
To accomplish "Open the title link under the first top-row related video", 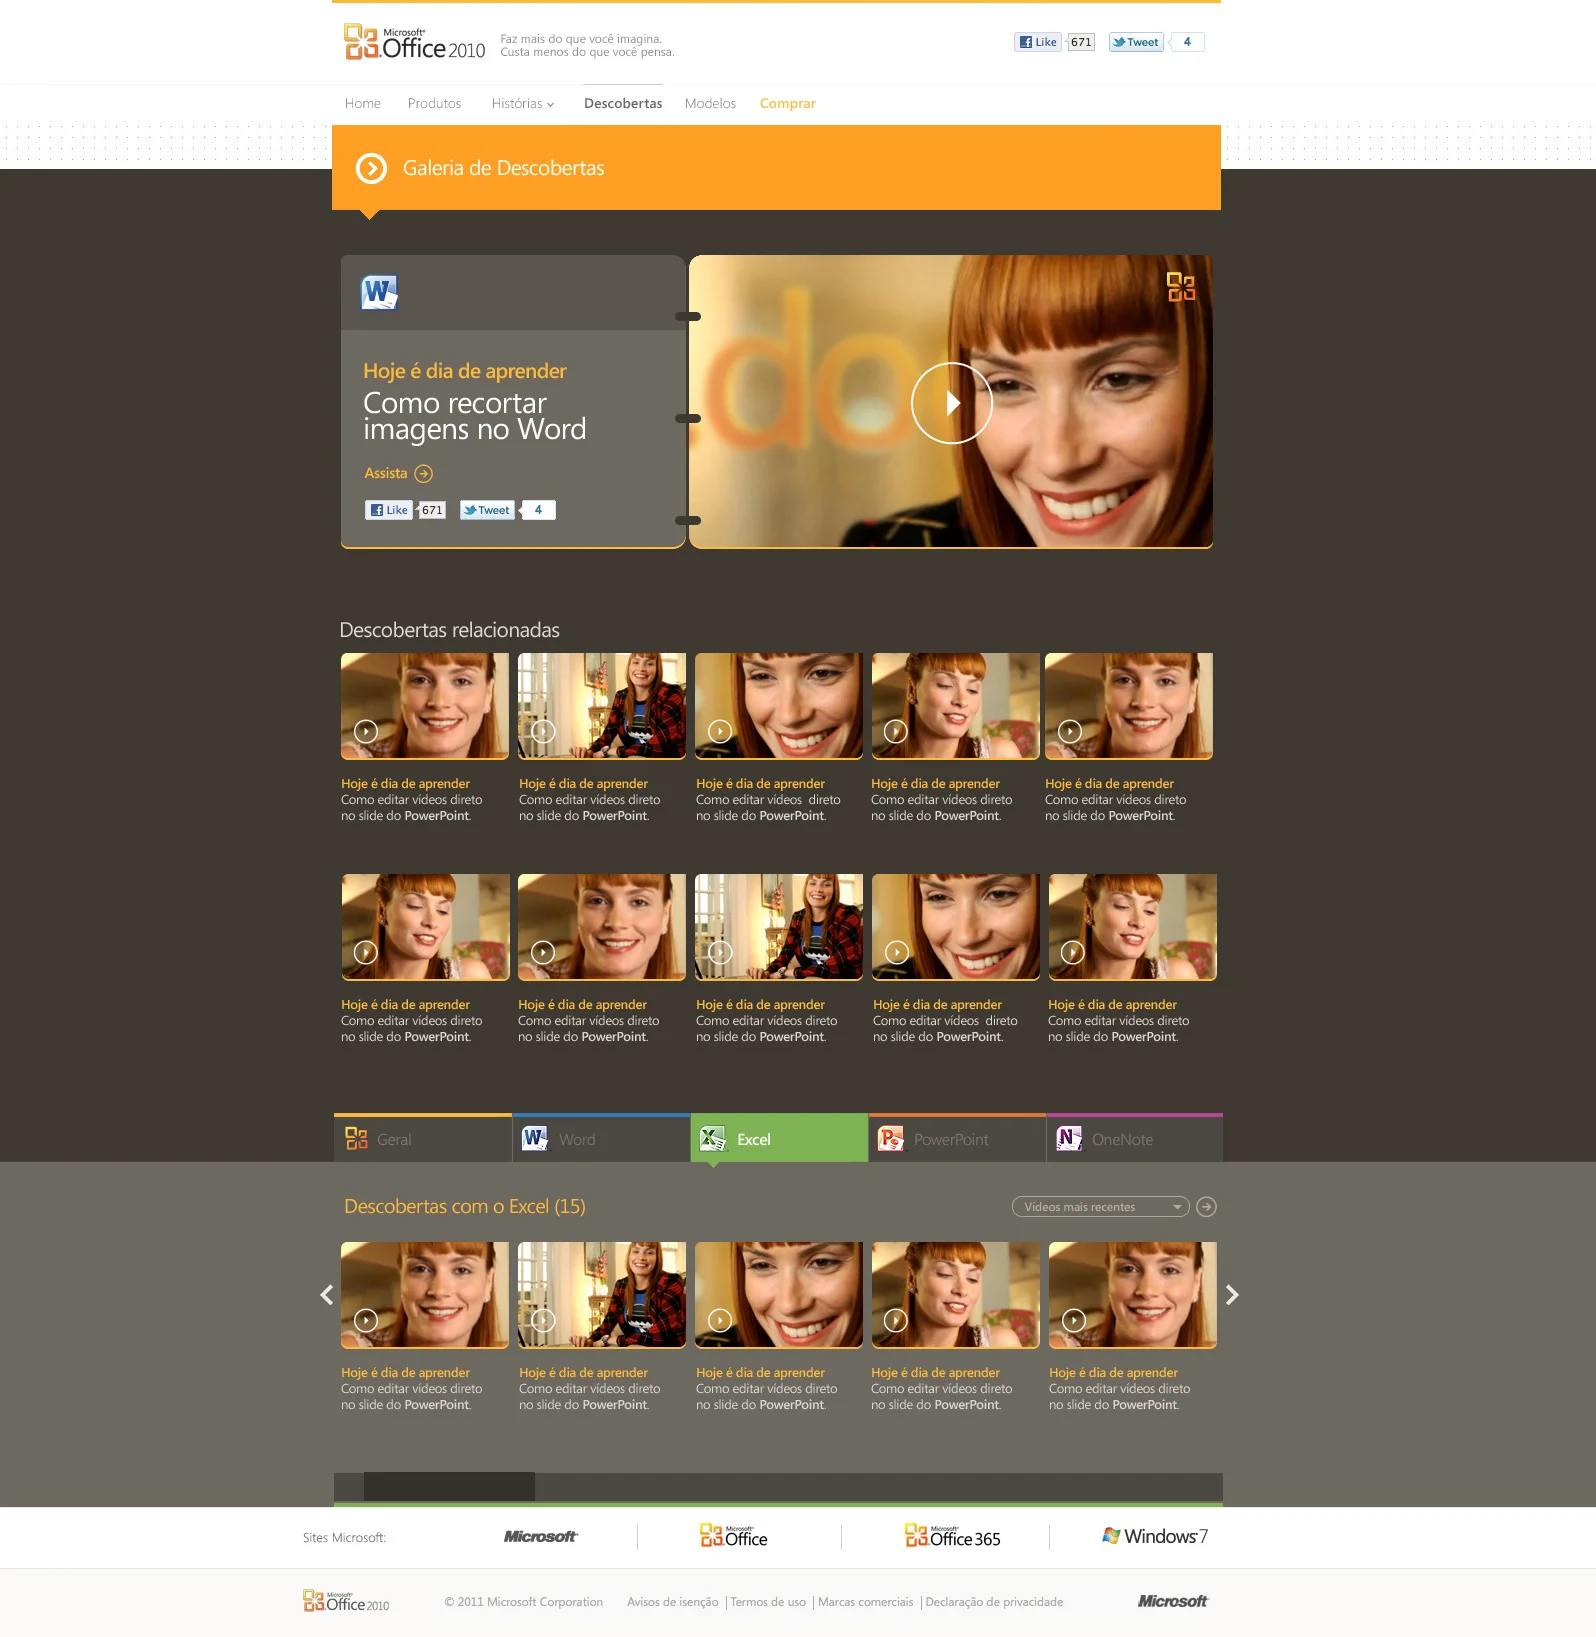I will [x=405, y=784].
